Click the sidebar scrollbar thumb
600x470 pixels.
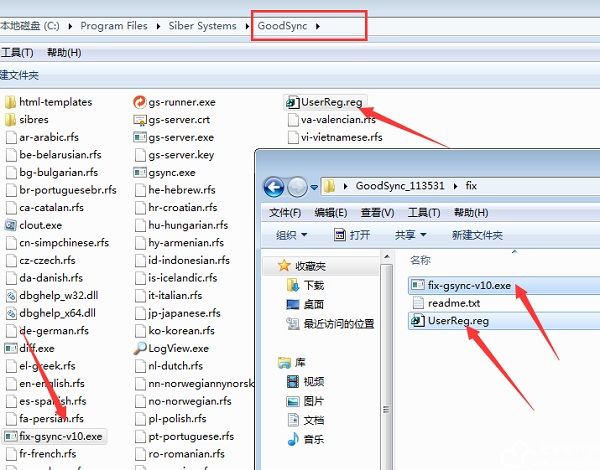[x=386, y=410]
